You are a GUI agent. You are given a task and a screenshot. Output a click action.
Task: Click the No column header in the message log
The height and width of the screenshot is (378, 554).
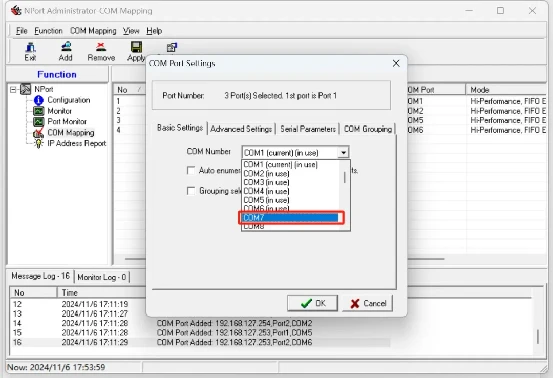[33, 293]
